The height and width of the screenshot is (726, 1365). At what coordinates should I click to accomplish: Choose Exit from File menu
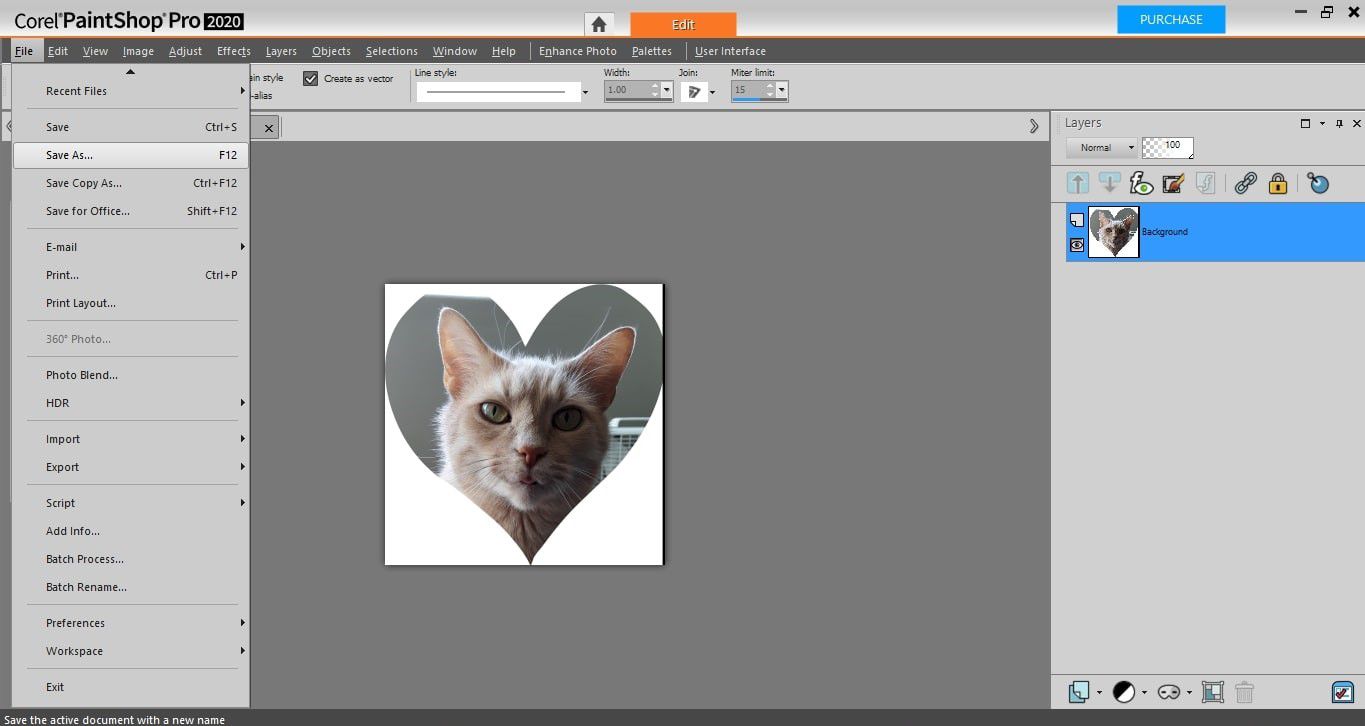pyautogui.click(x=130, y=687)
